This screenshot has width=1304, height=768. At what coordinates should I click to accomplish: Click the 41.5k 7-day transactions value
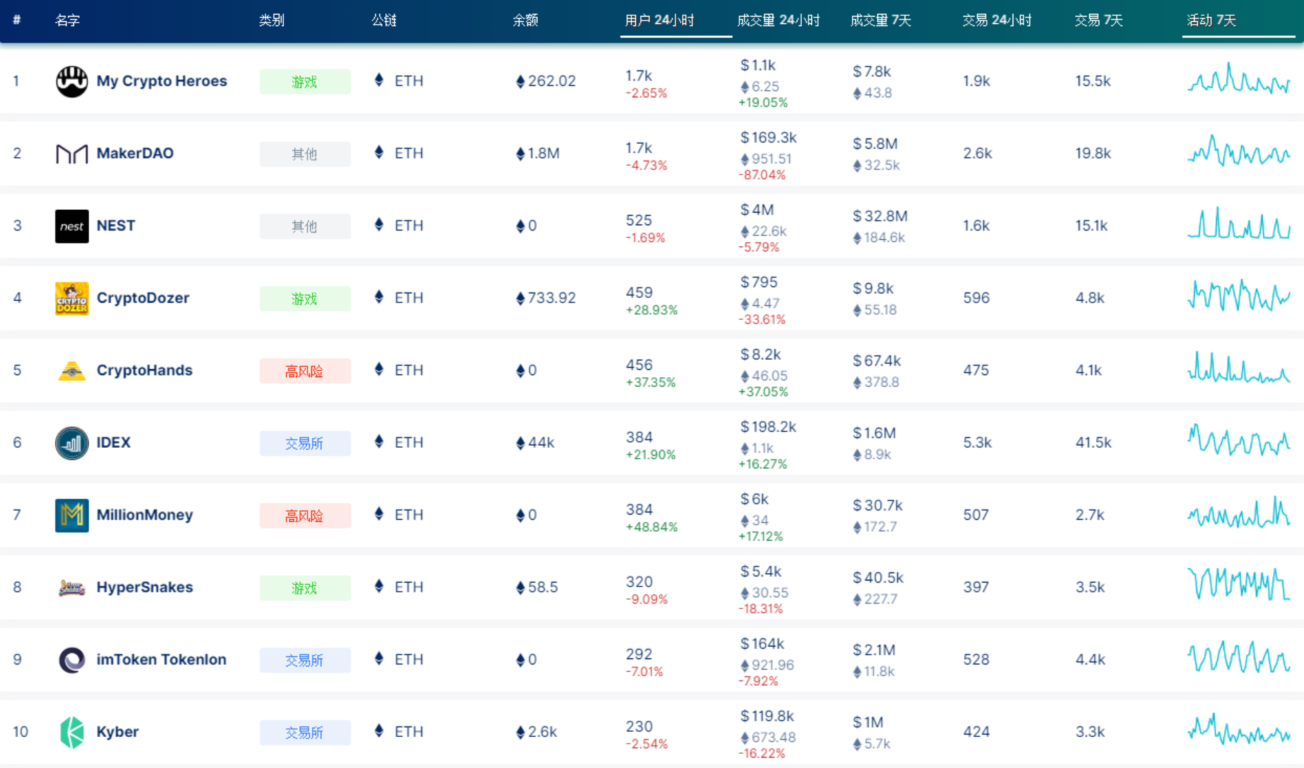[1094, 442]
